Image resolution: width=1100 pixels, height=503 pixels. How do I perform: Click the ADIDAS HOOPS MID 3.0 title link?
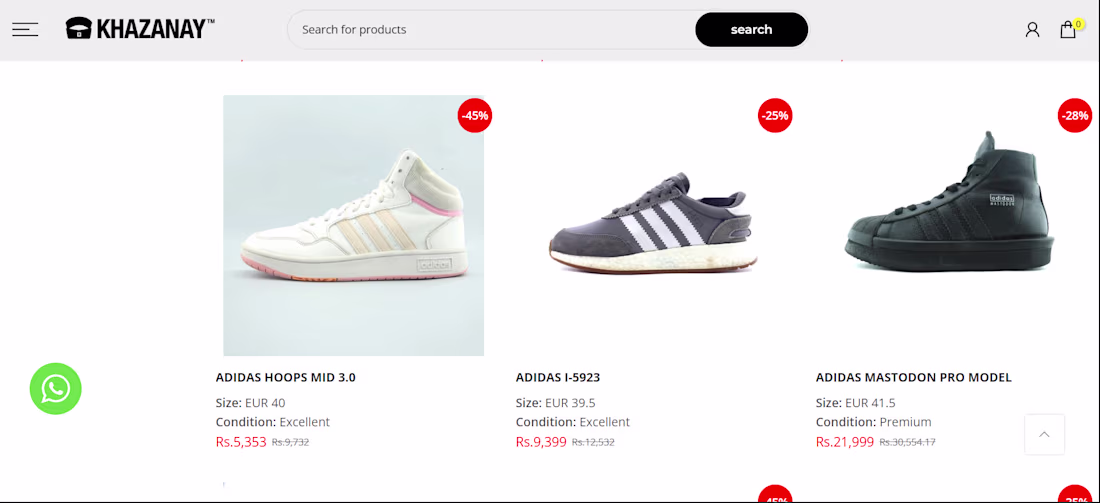pyautogui.click(x=286, y=377)
